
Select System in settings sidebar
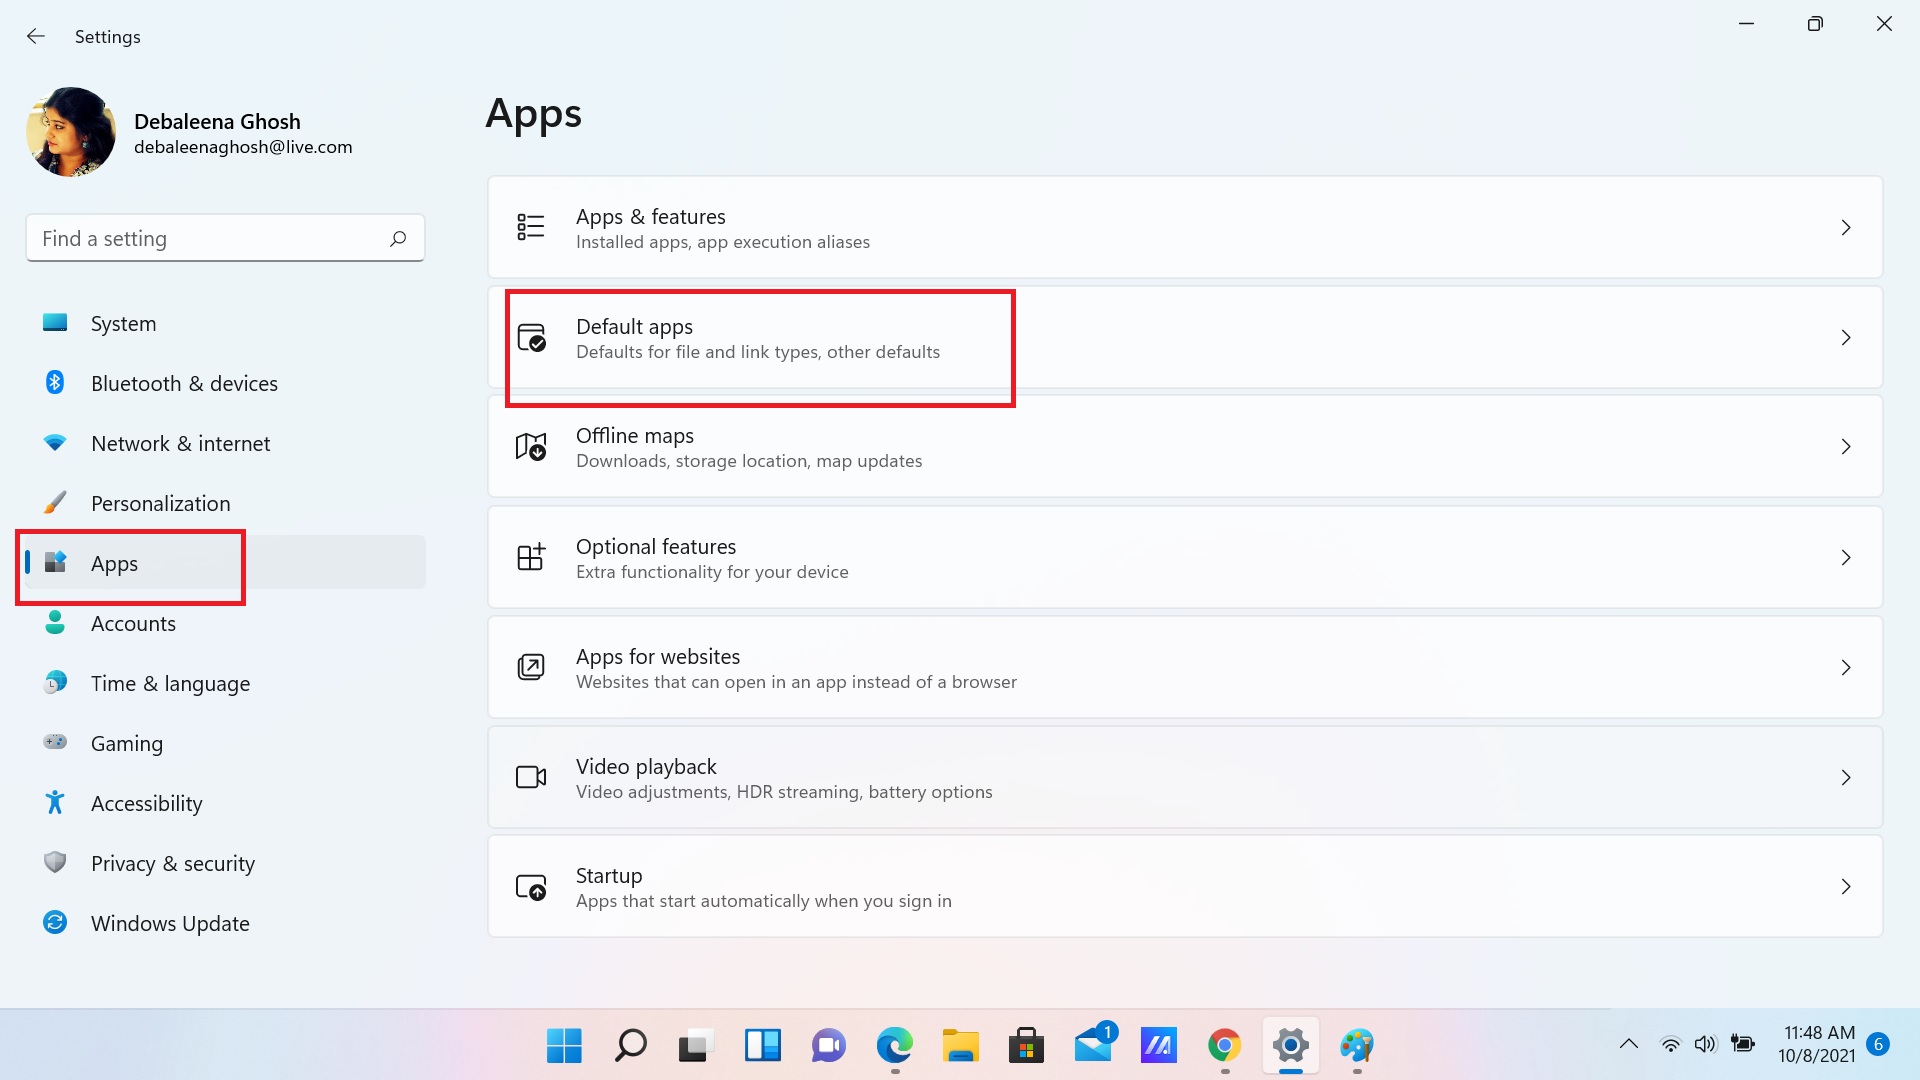point(123,322)
